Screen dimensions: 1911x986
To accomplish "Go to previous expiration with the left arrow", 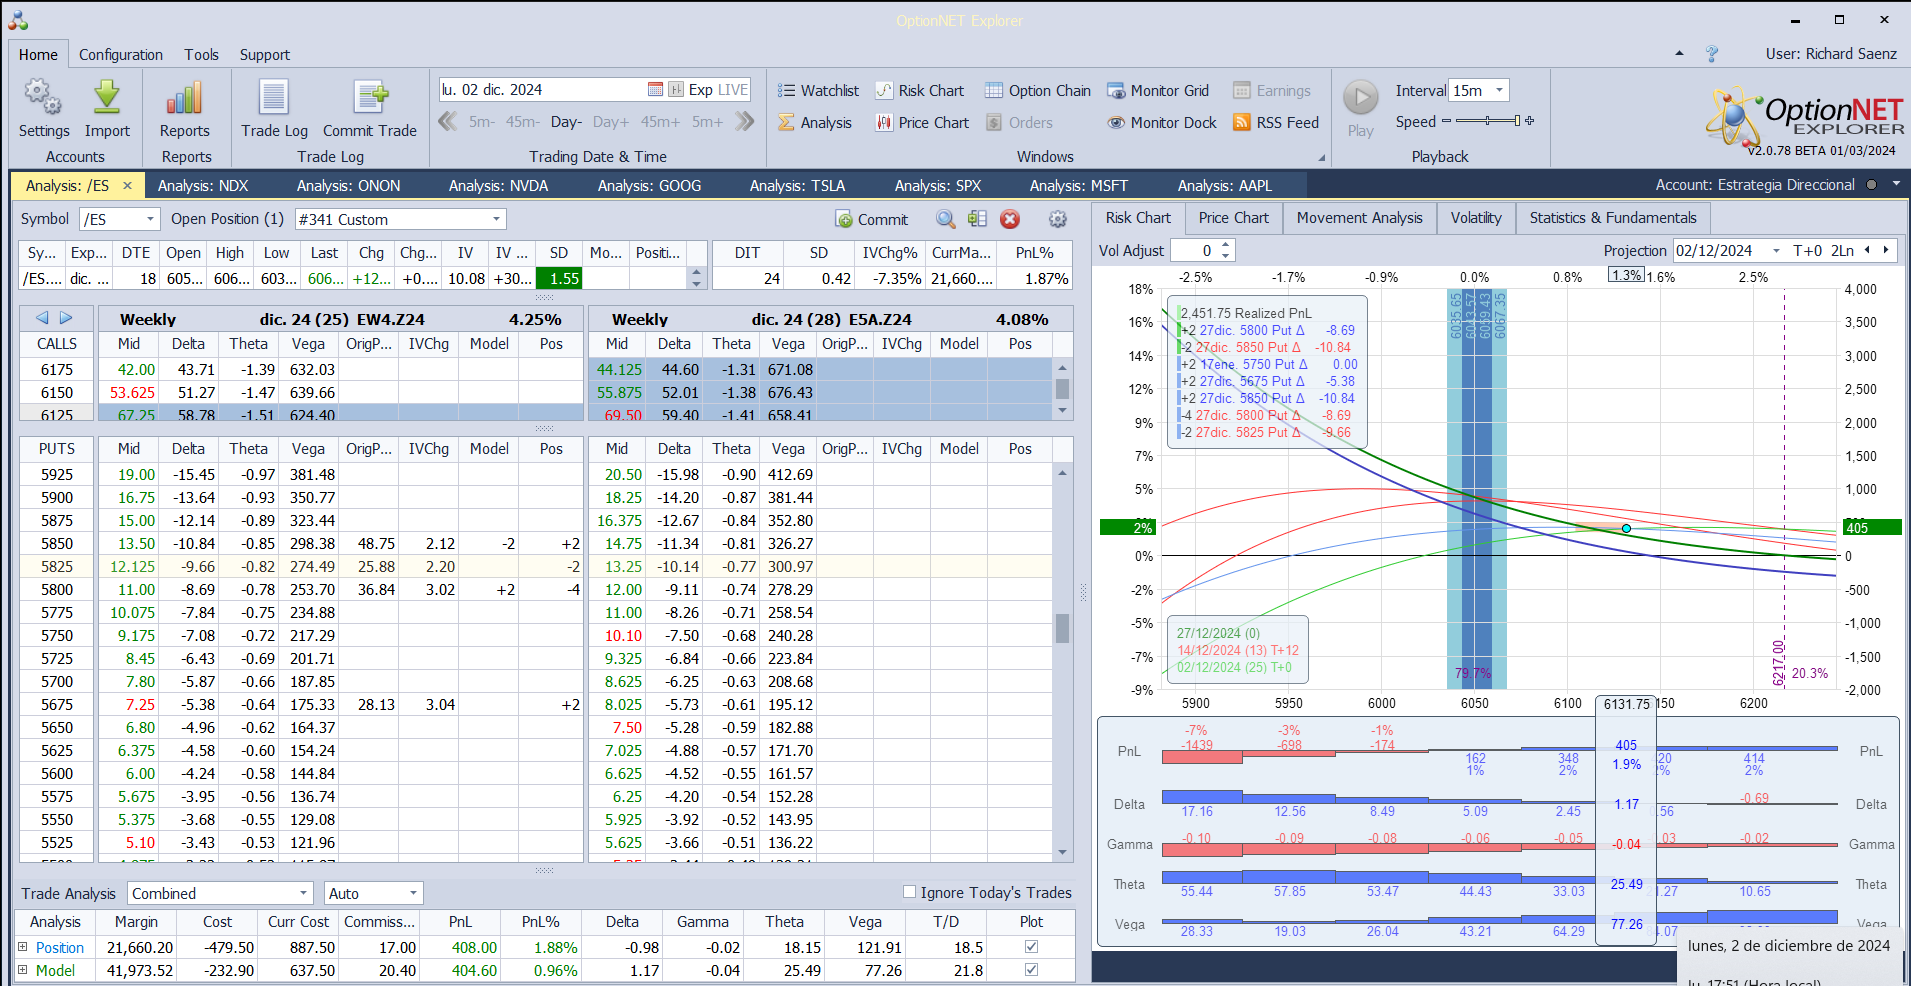I will 42,318.
